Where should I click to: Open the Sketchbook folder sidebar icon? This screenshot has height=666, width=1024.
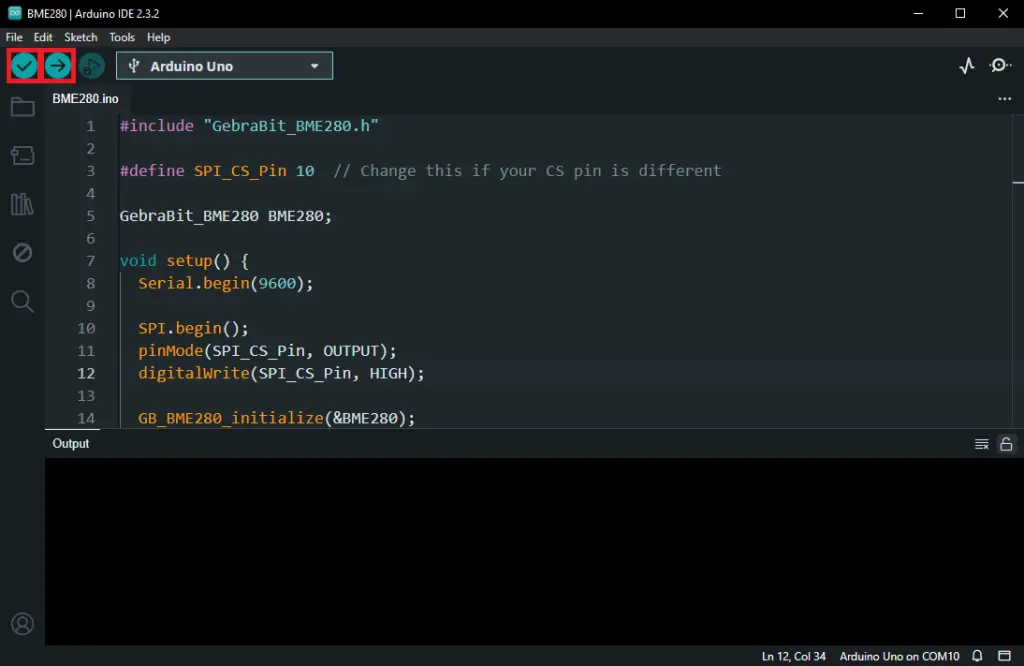(x=22, y=107)
